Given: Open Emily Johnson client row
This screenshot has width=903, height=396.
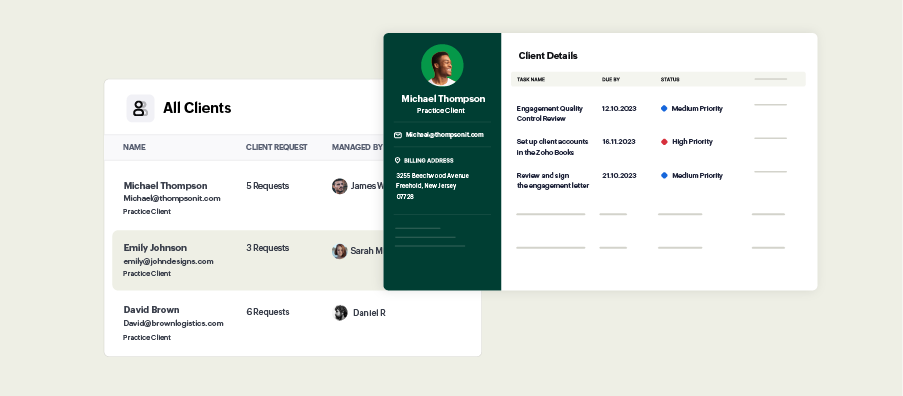Looking at the screenshot, I should (x=248, y=260).
